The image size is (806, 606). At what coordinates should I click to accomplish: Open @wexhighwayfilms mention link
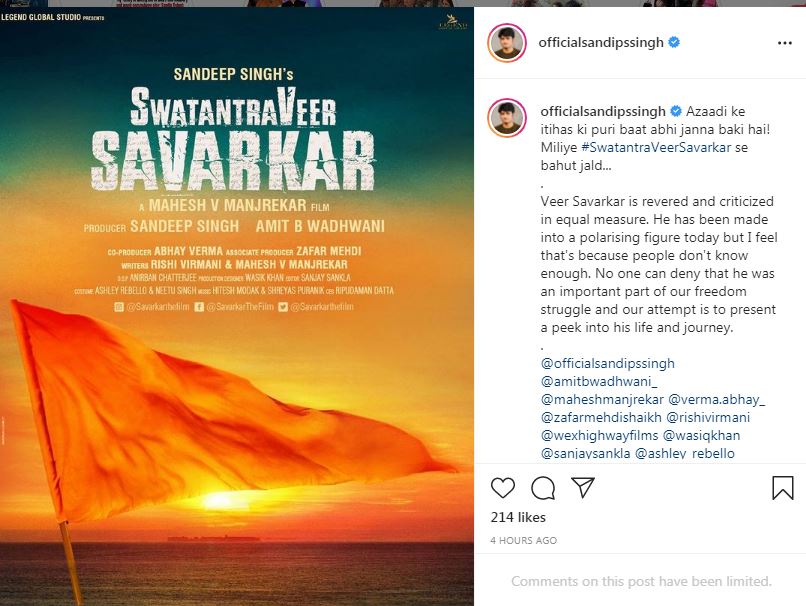point(599,435)
